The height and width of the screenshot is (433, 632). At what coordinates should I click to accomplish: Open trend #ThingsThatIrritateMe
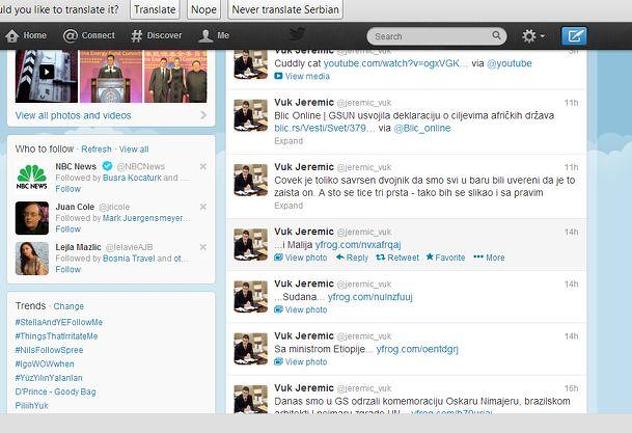pyautogui.click(x=56, y=336)
